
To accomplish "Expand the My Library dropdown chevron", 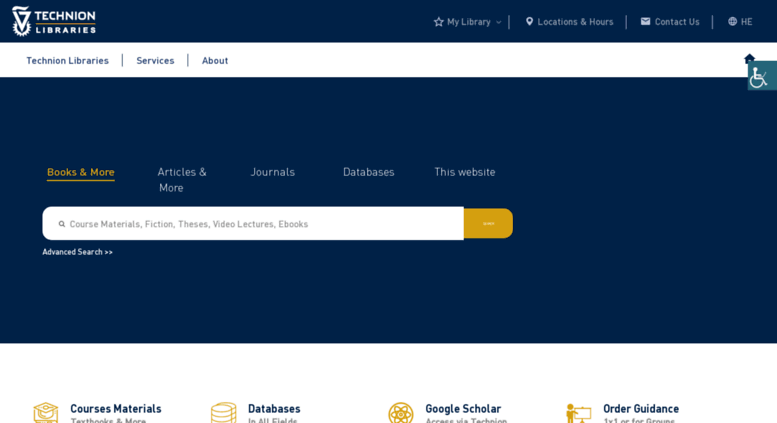I will [x=499, y=22].
